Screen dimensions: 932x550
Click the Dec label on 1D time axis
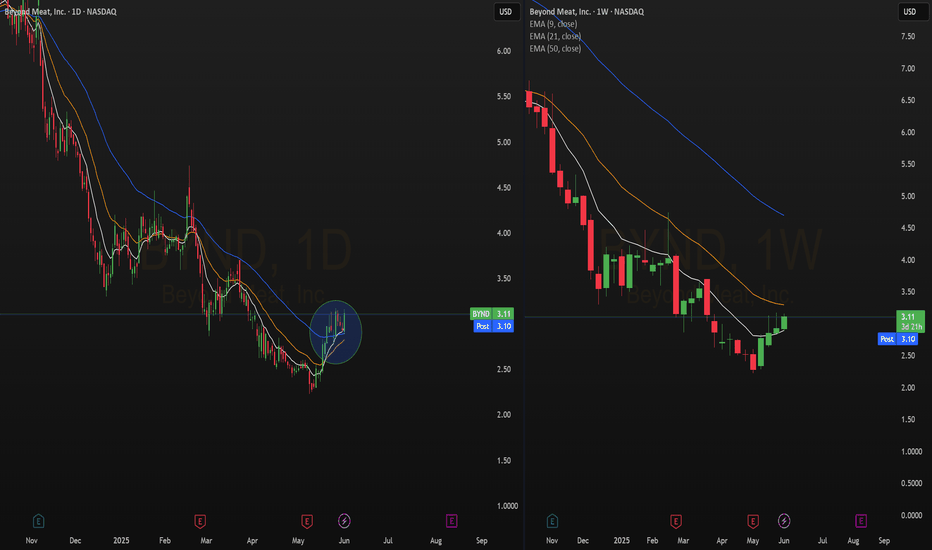[x=75, y=540]
